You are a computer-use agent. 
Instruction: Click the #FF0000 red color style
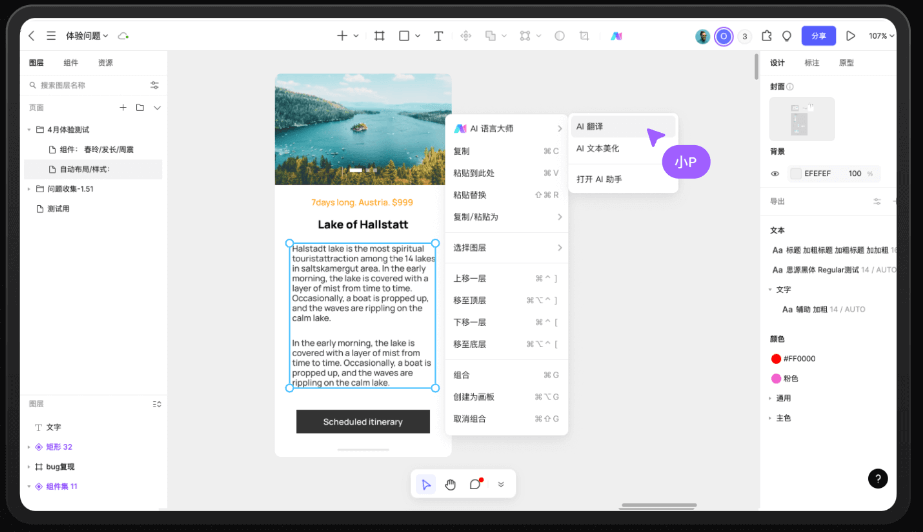[x=793, y=358]
